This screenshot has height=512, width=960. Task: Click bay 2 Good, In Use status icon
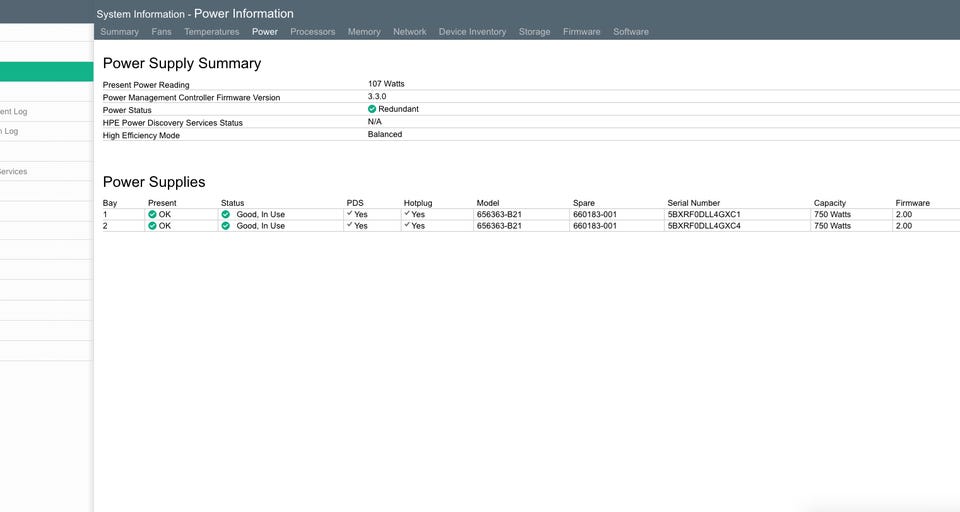pyautogui.click(x=225, y=226)
